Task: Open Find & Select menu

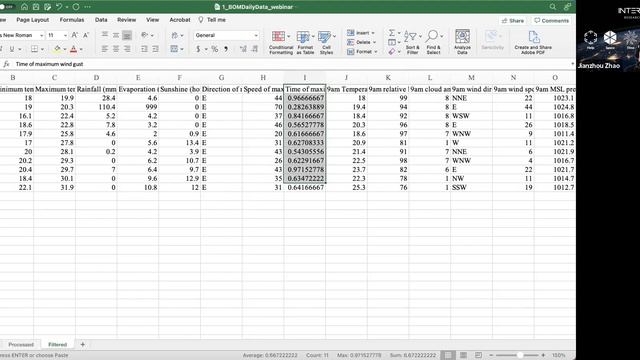Action: click(433, 42)
